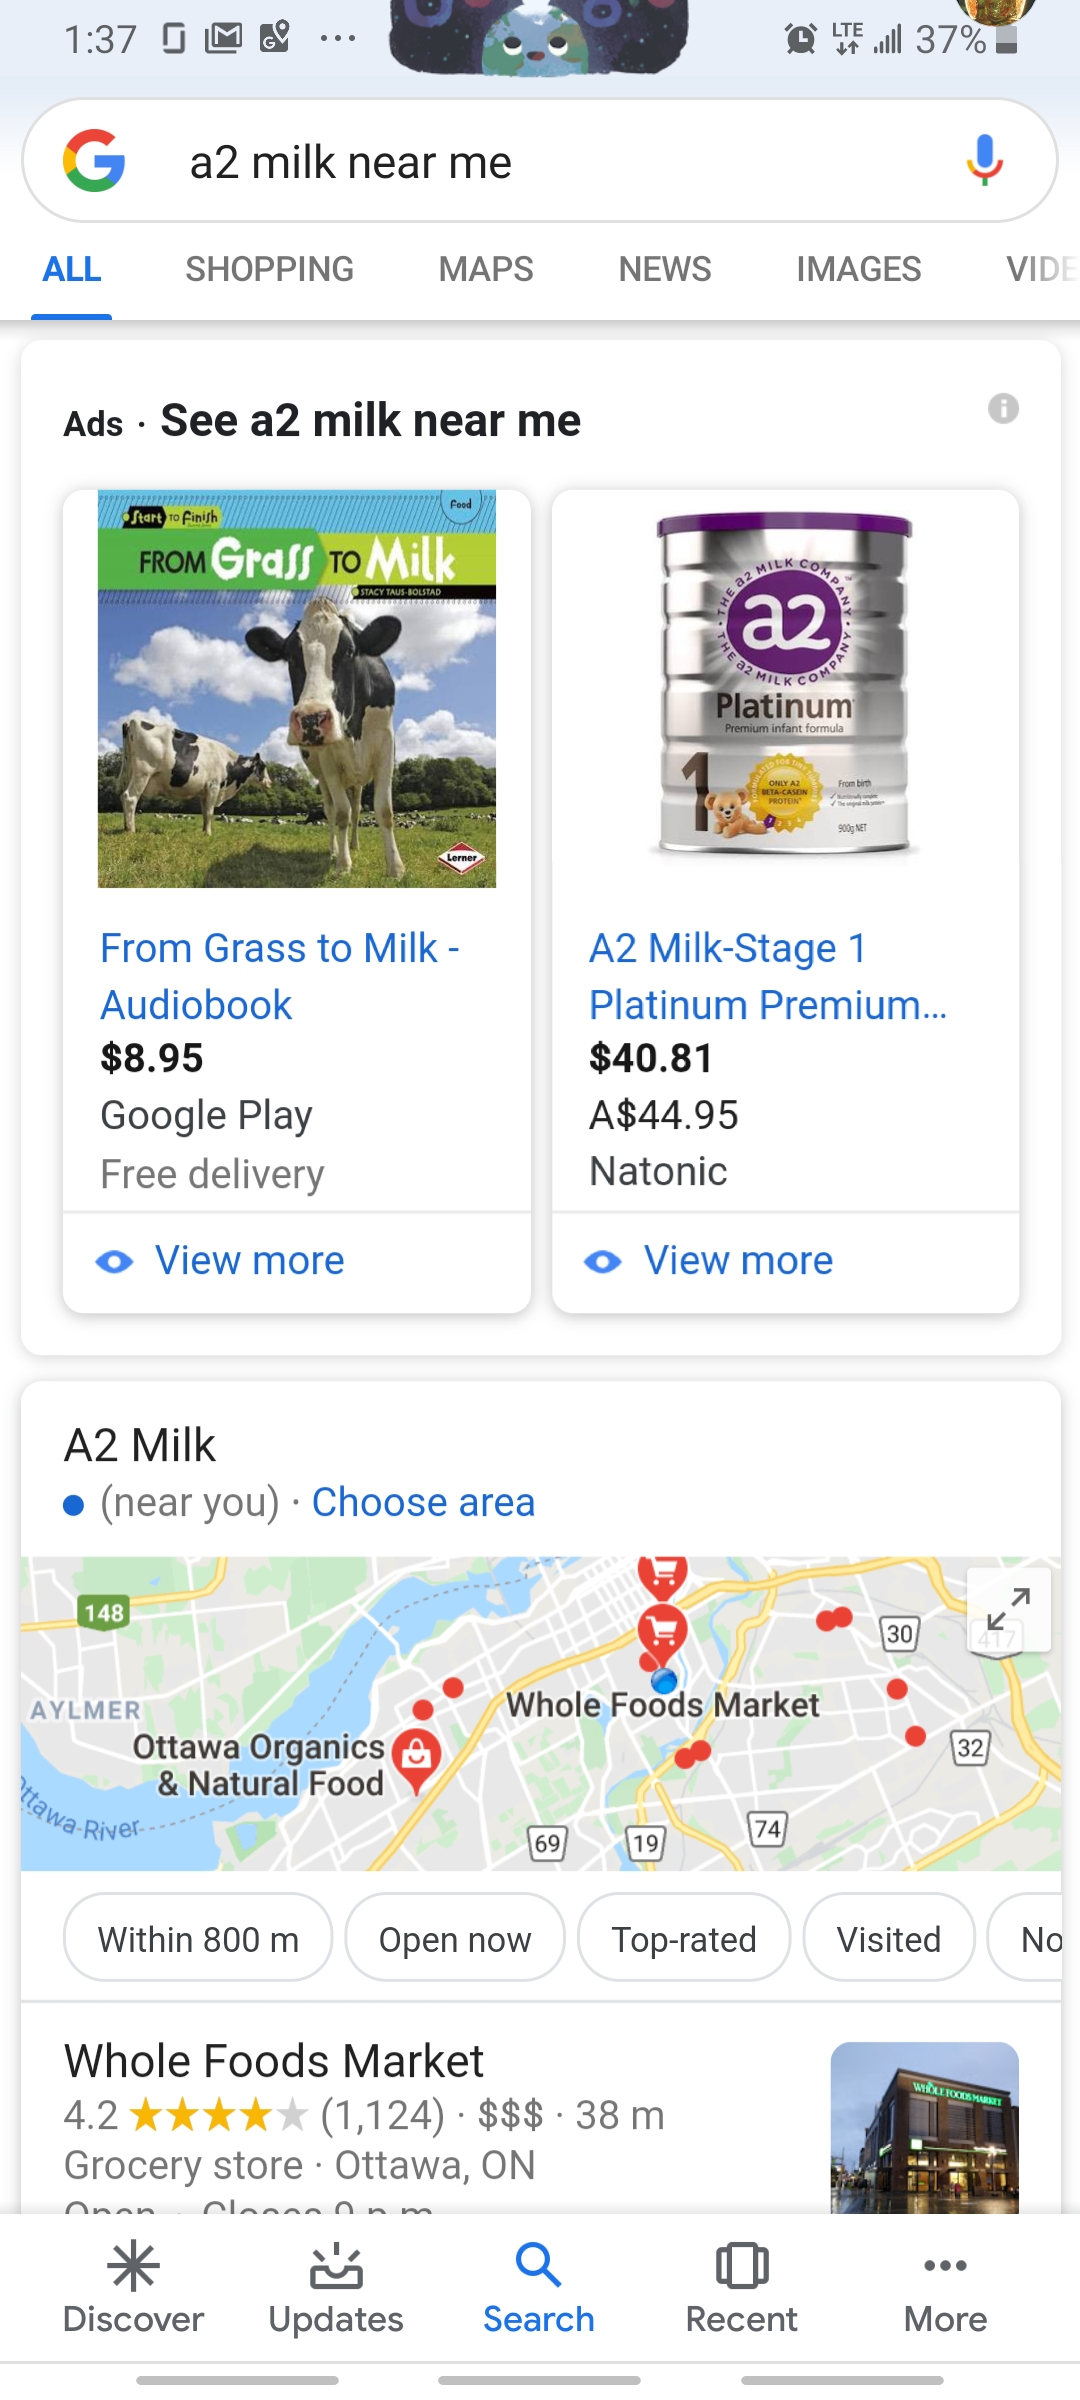Switch to the Maps tab

[486, 269]
